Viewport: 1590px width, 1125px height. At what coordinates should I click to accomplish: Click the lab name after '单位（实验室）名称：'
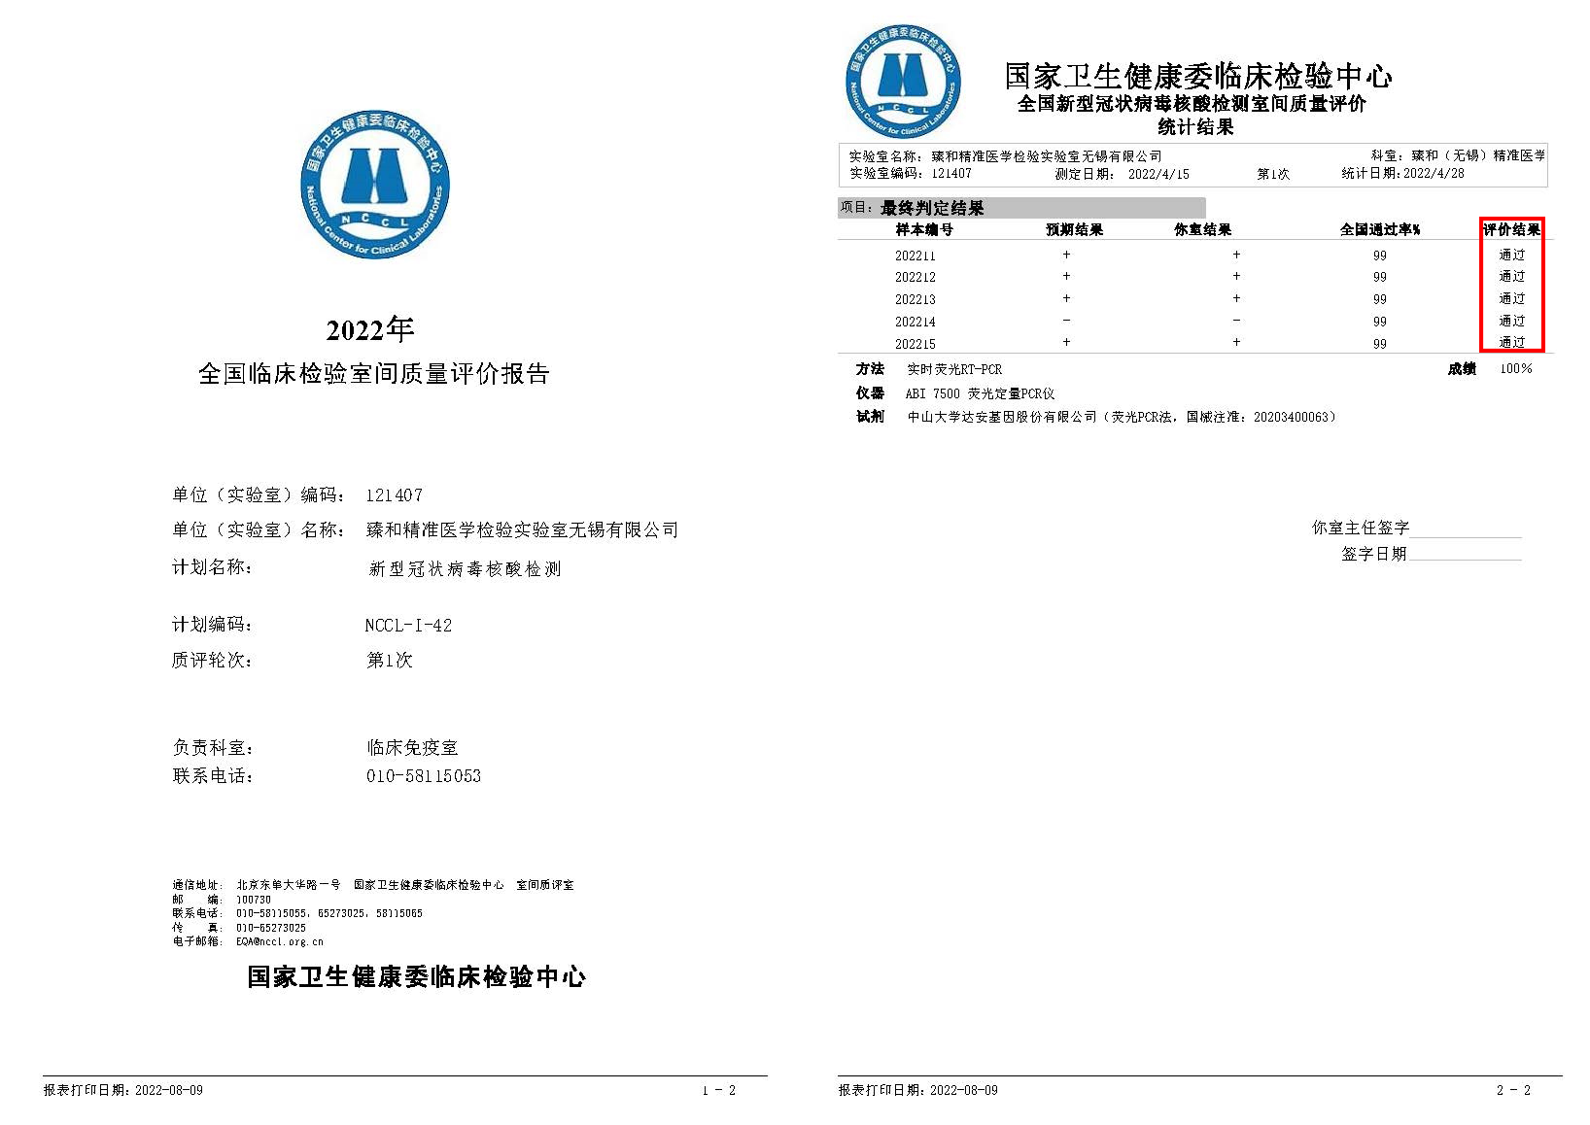[x=522, y=530]
